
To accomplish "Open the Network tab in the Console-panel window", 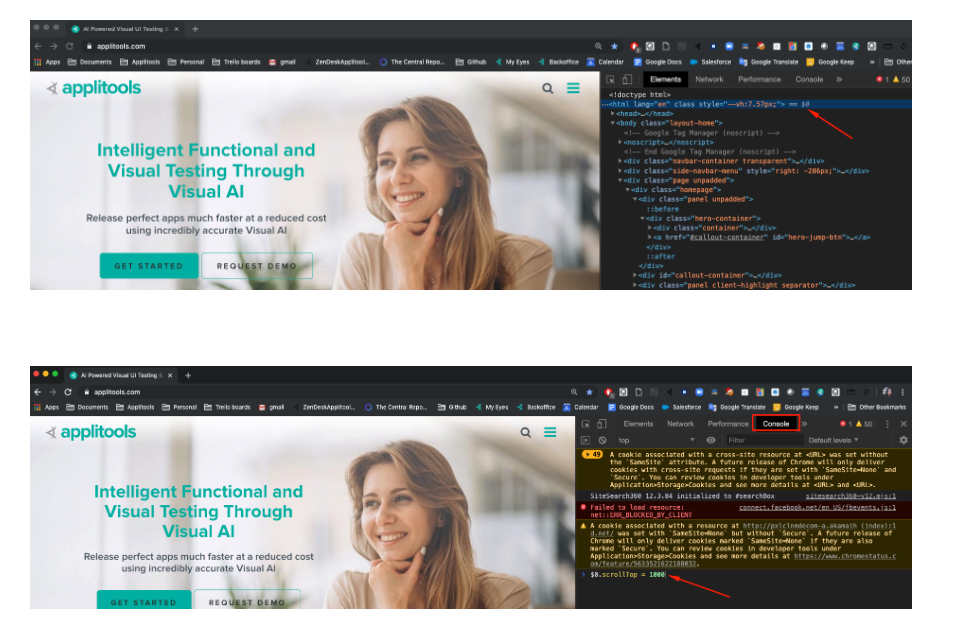I will (680, 424).
